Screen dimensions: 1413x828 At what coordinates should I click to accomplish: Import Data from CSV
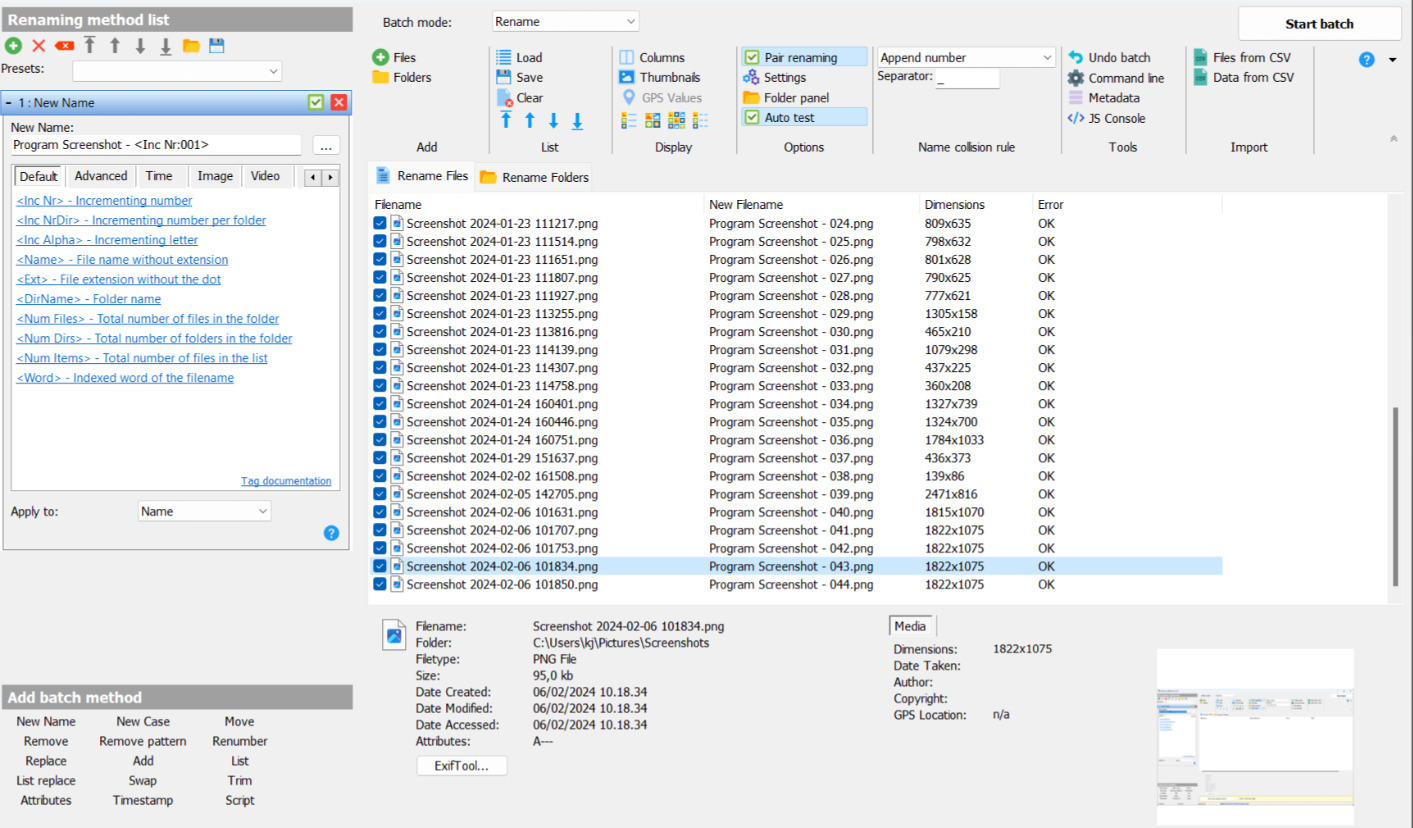(1243, 77)
